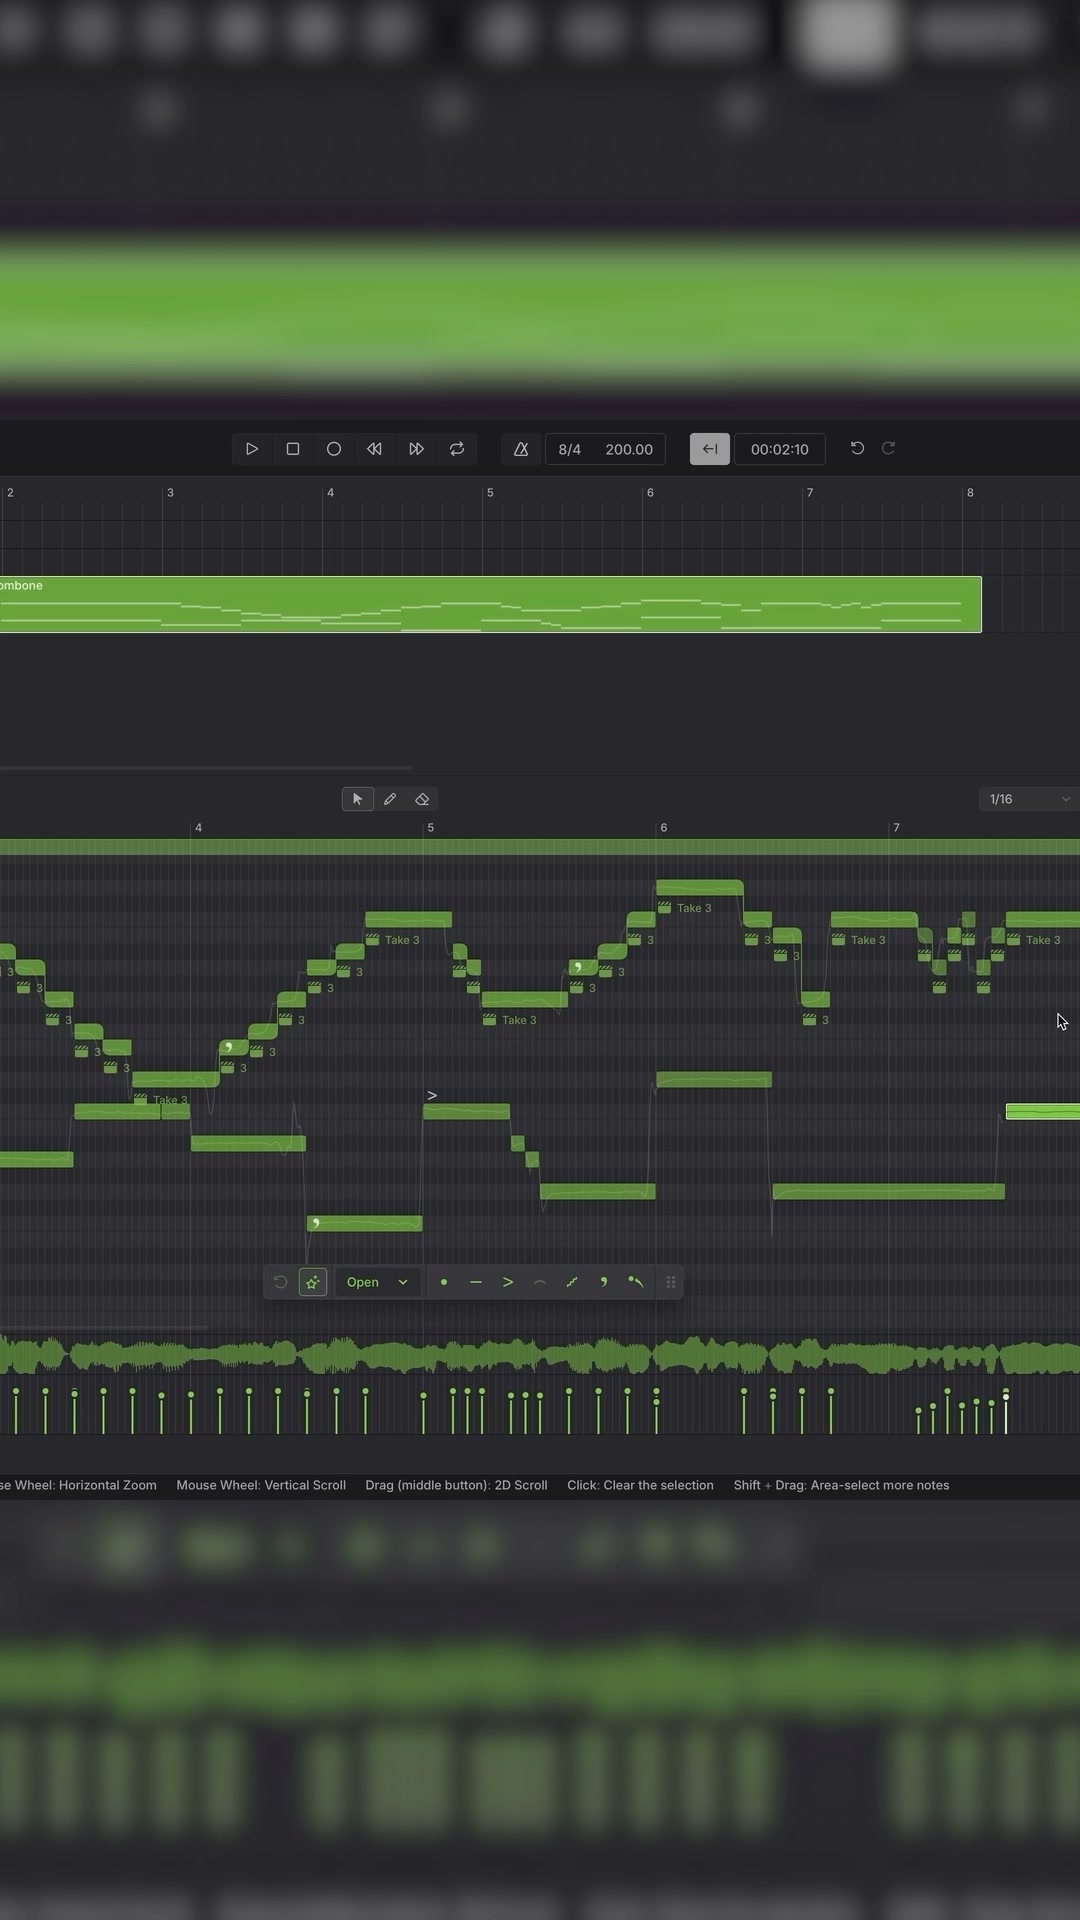Start recording with the circle Record button
This screenshot has height=1920, width=1080.
pos(334,449)
